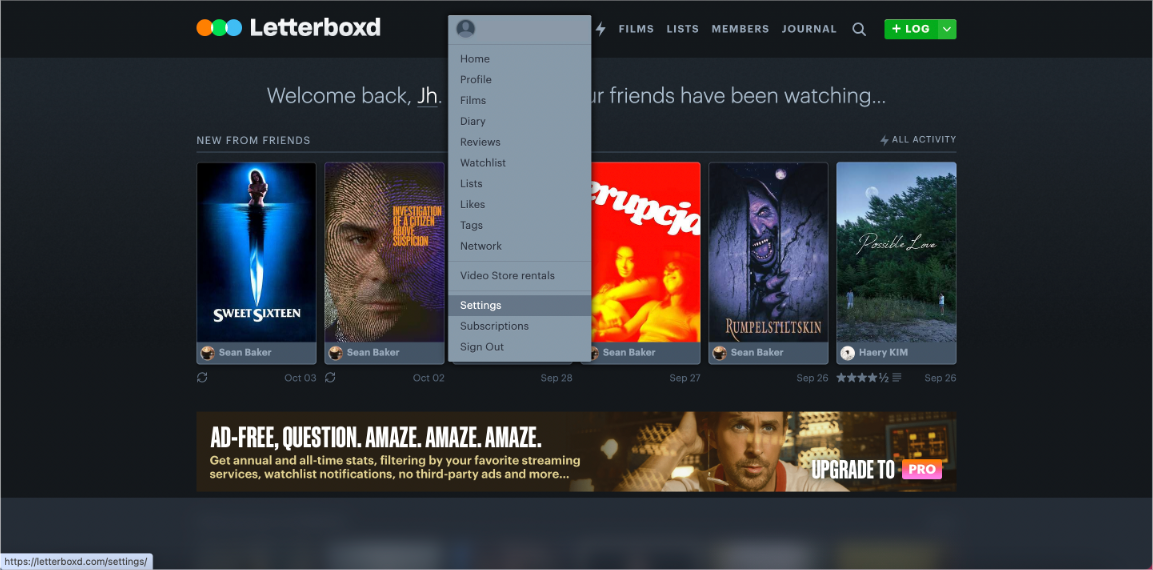Click Sep 26 date under Rumpelstiltskin

tap(813, 378)
